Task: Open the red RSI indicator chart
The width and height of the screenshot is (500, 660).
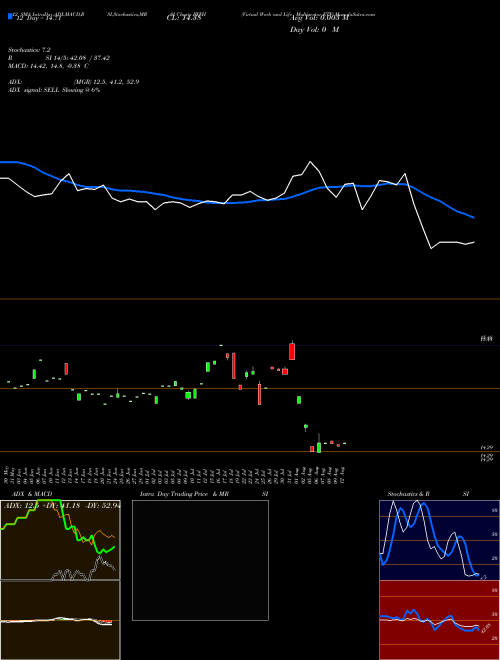Action: pos(439,620)
